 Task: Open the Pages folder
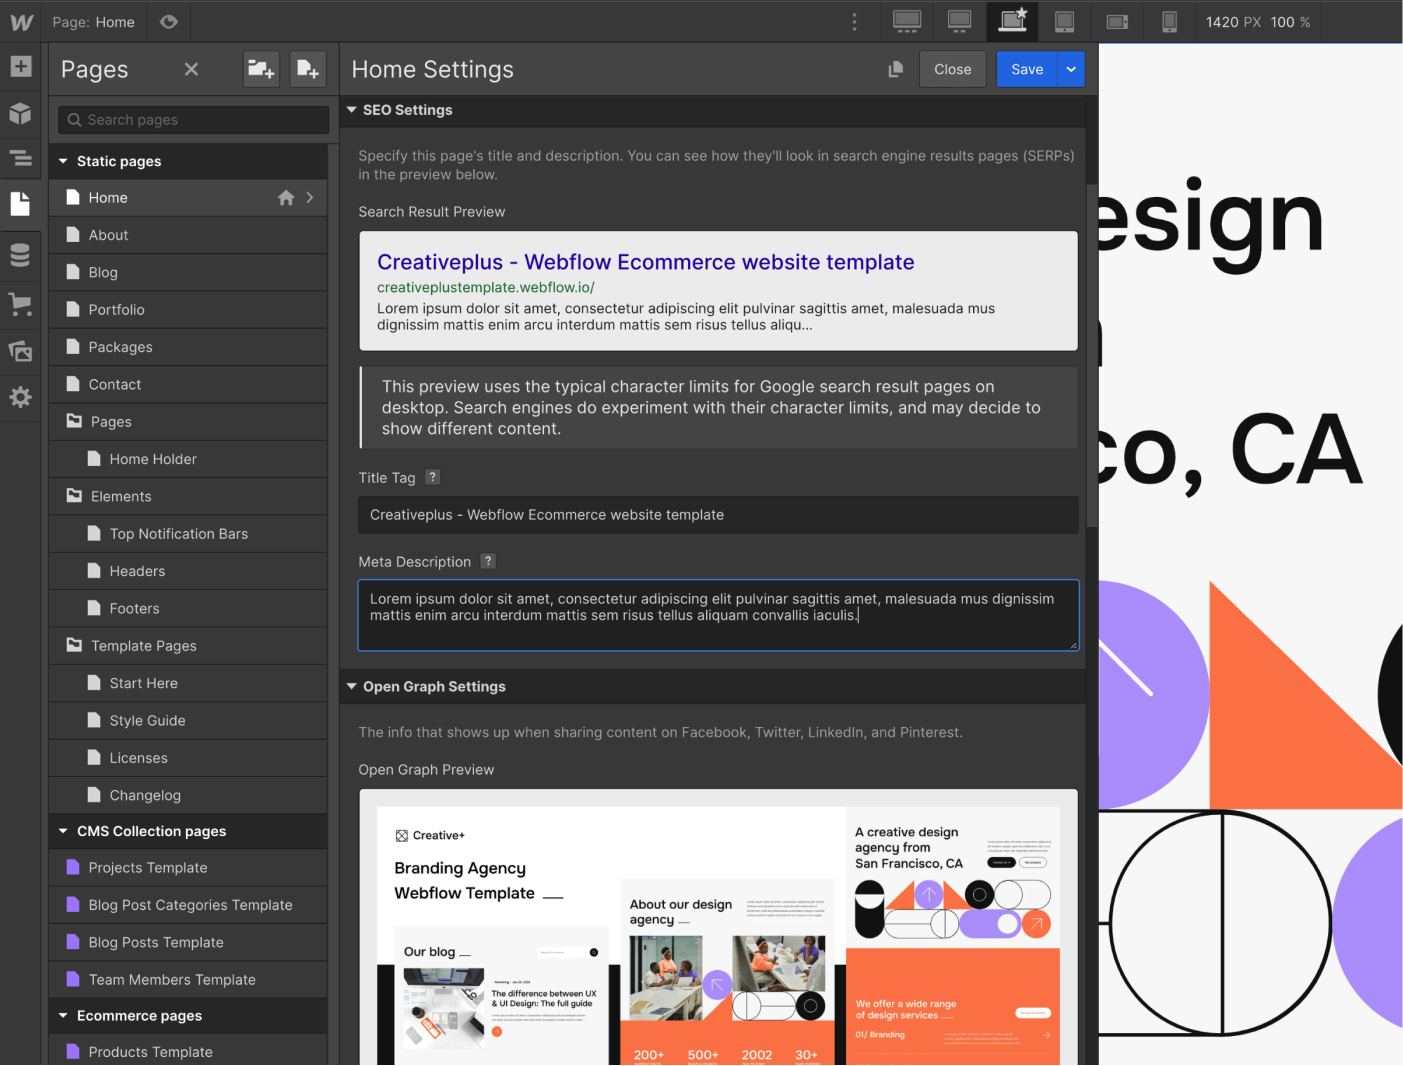click(188, 422)
